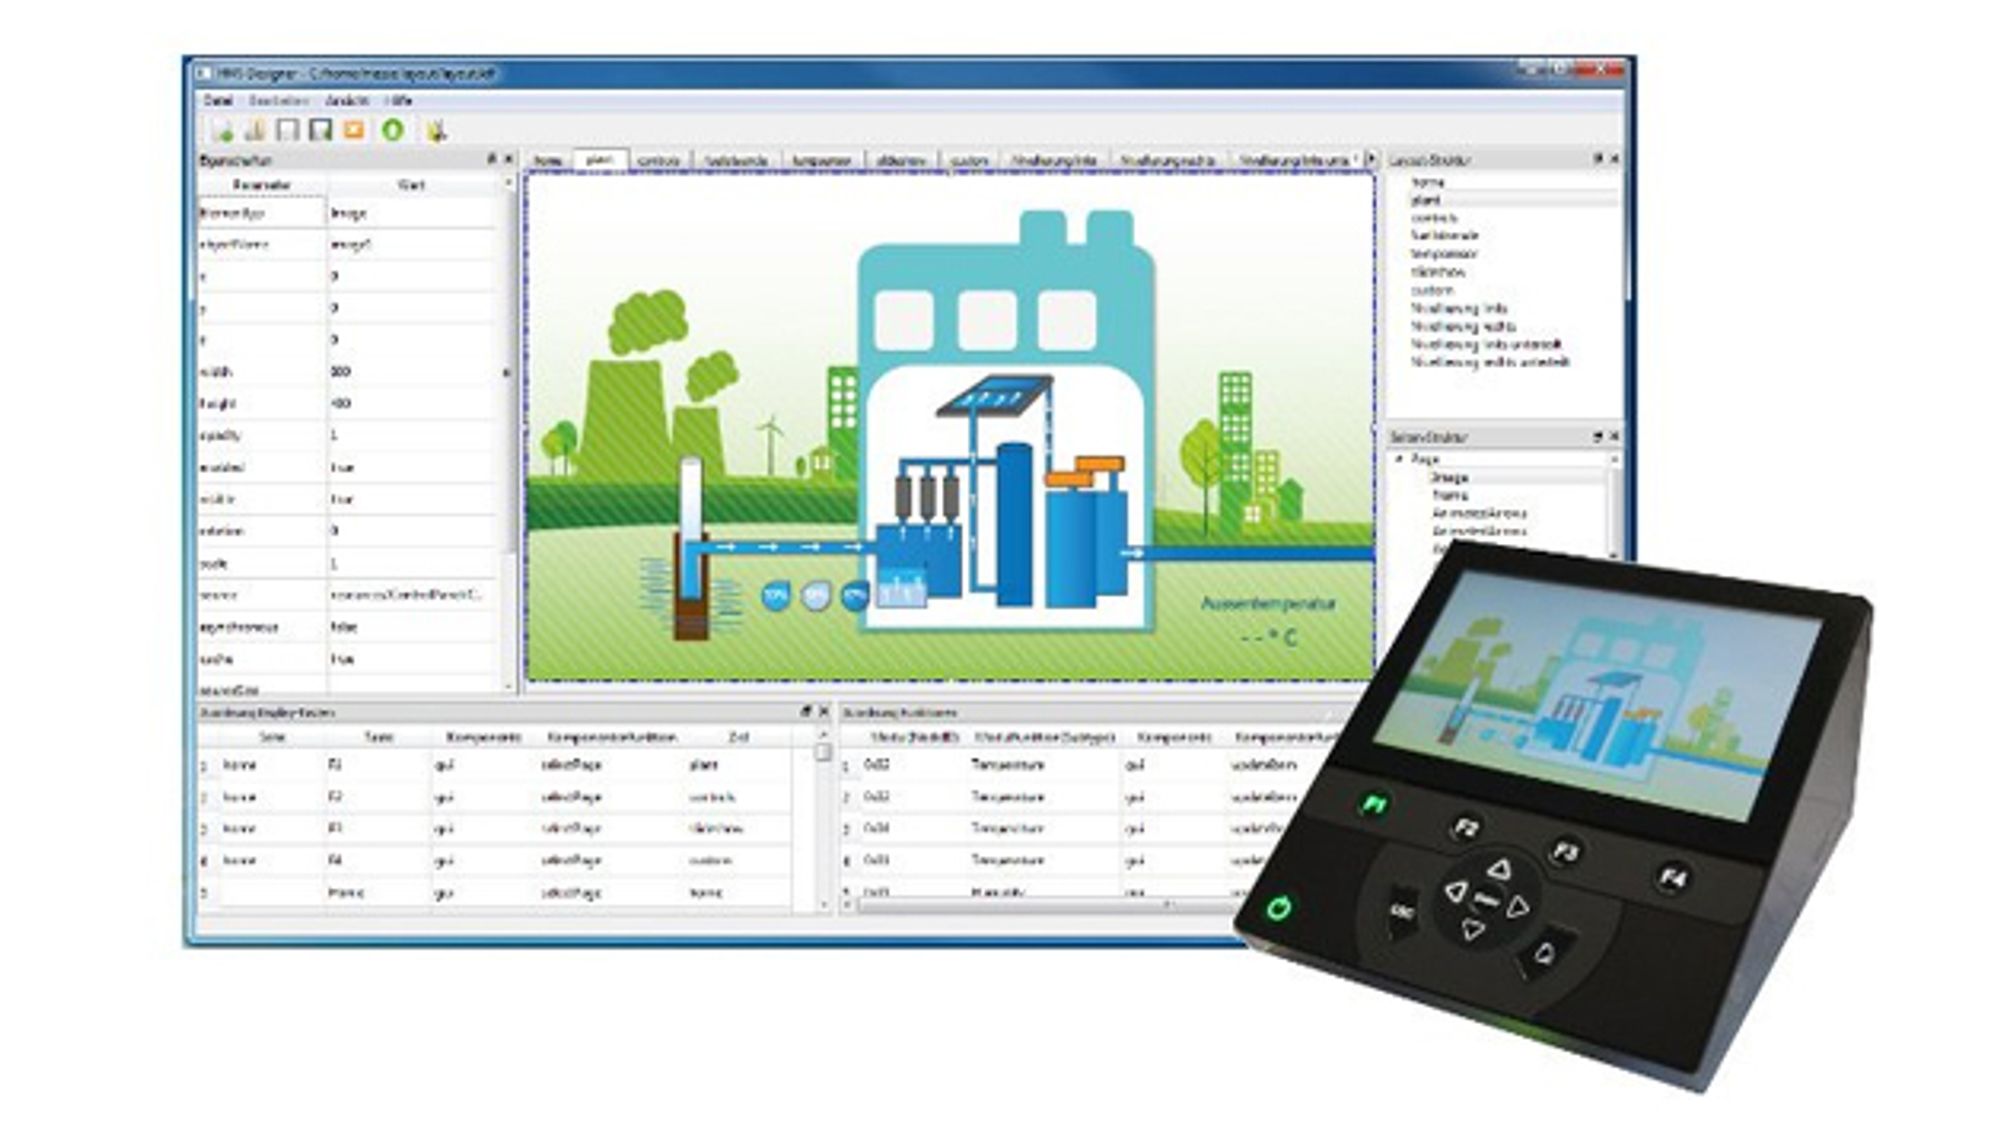Select Image under Page in Seiten-Struktur
2000x1124 pixels.
click(1449, 478)
